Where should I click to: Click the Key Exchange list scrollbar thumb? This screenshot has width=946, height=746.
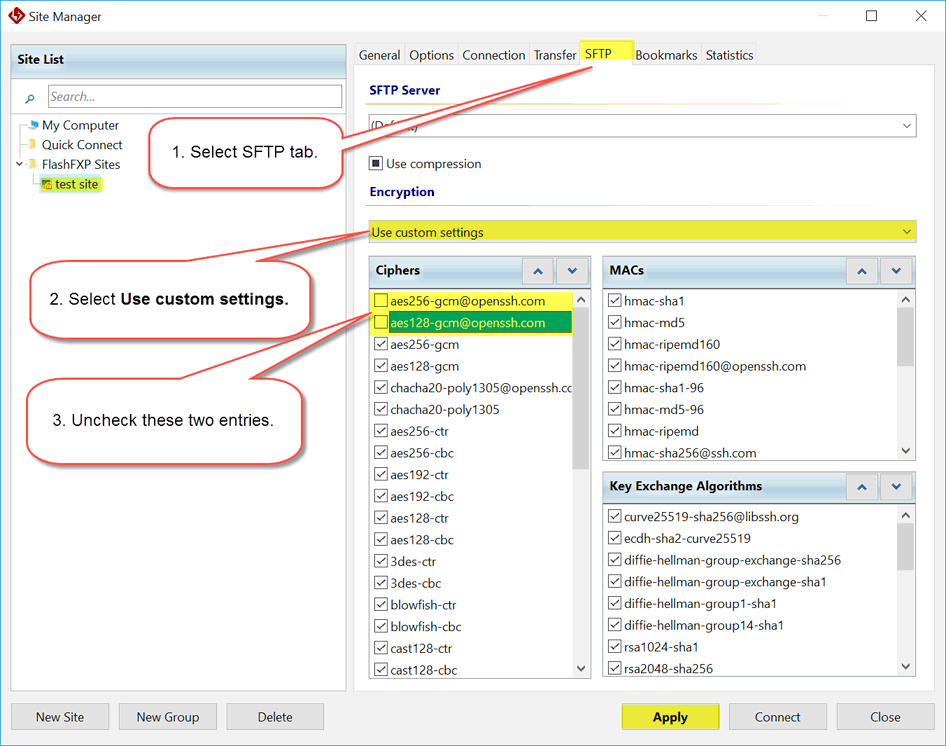905,547
